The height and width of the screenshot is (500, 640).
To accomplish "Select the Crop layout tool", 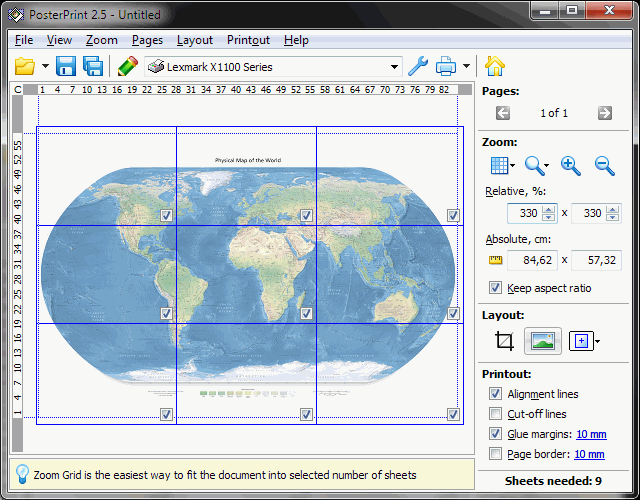I will [504, 341].
